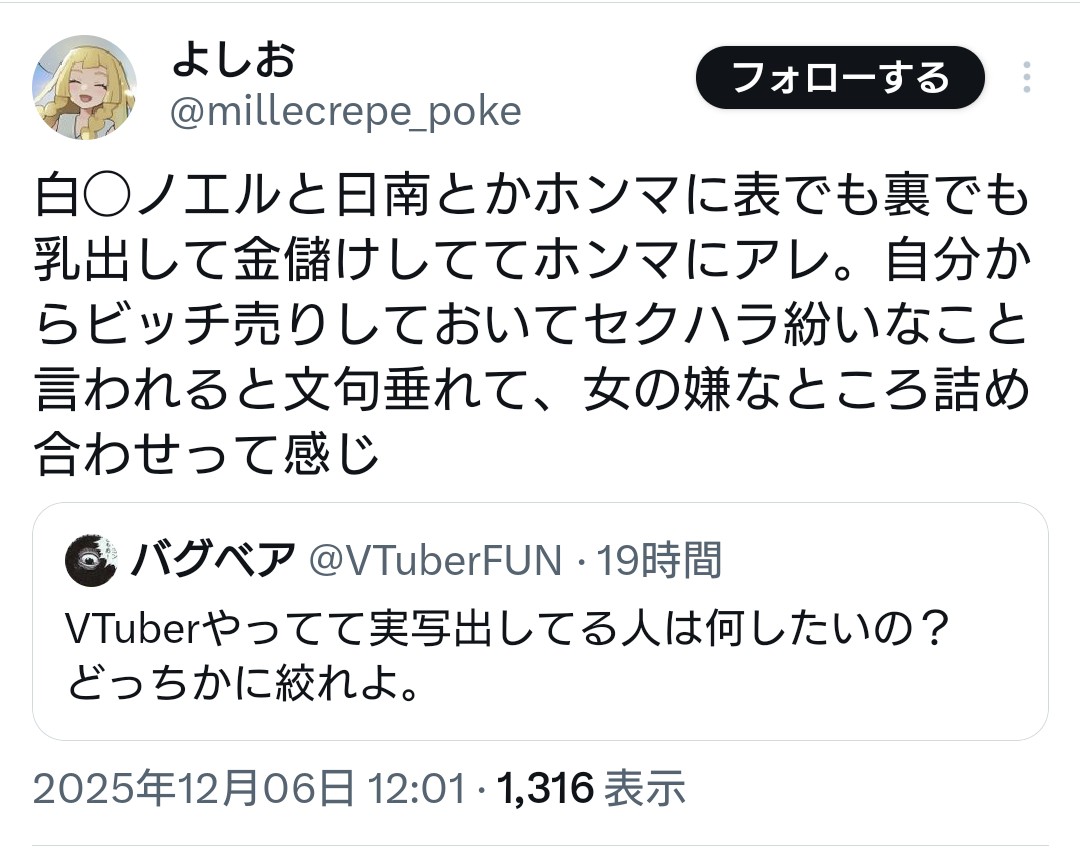Open the post date 2025年12月06日 12:01
1080x858 pixels.
pos(249,789)
